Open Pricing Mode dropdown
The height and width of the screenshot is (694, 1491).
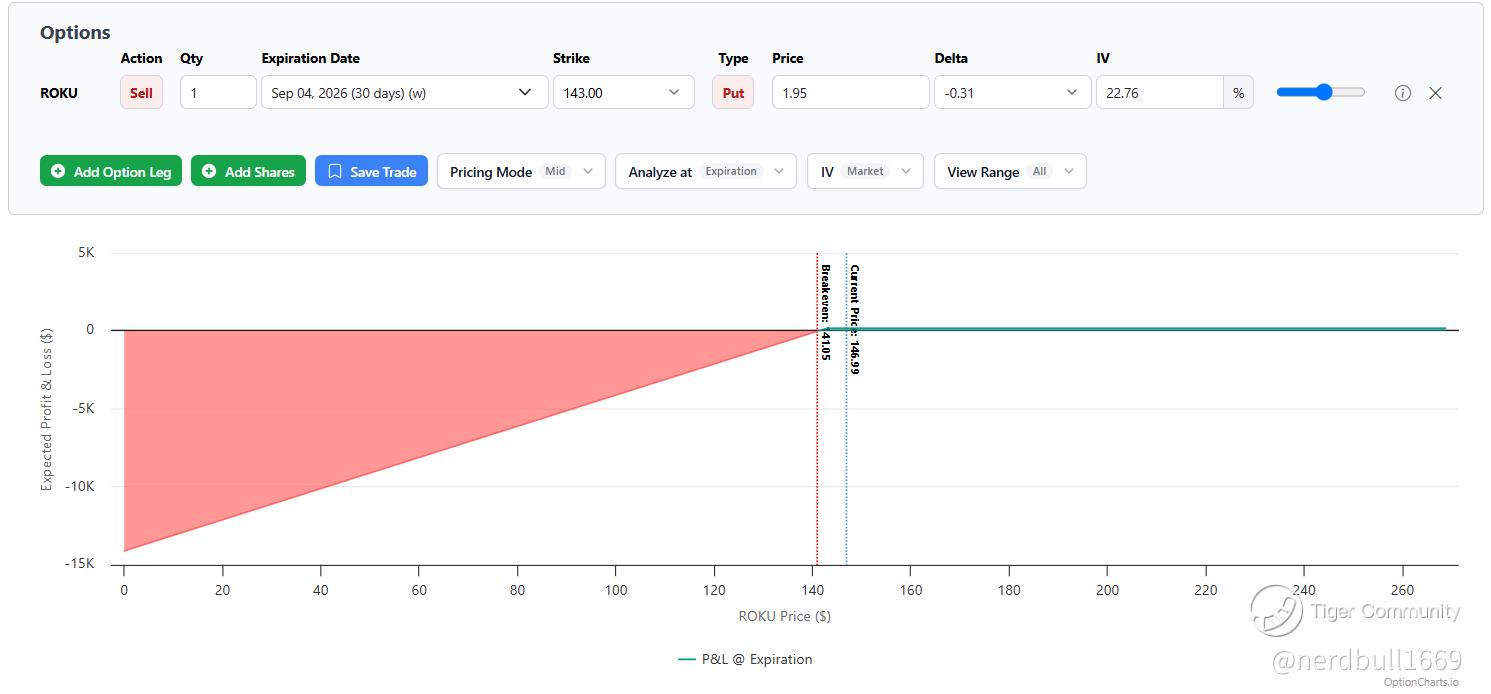point(521,171)
